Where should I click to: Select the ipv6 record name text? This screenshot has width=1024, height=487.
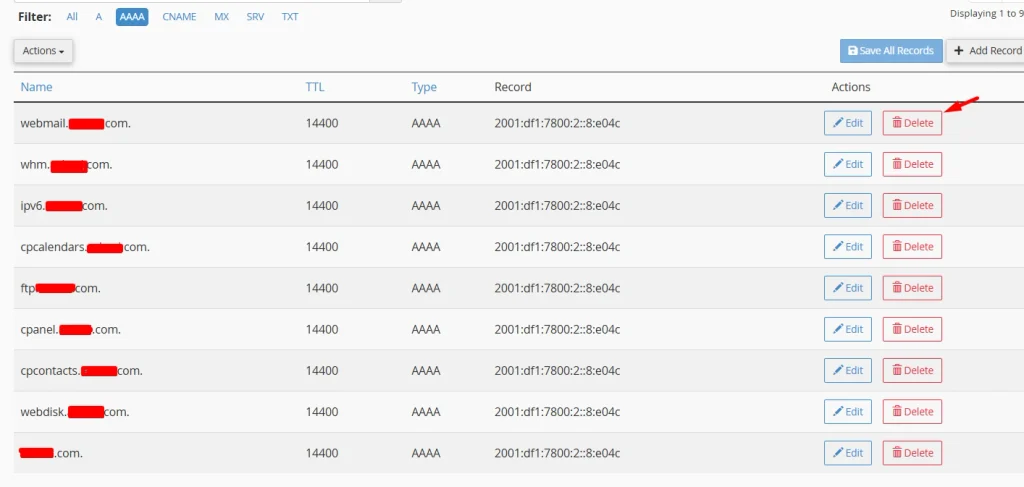[x=64, y=206]
